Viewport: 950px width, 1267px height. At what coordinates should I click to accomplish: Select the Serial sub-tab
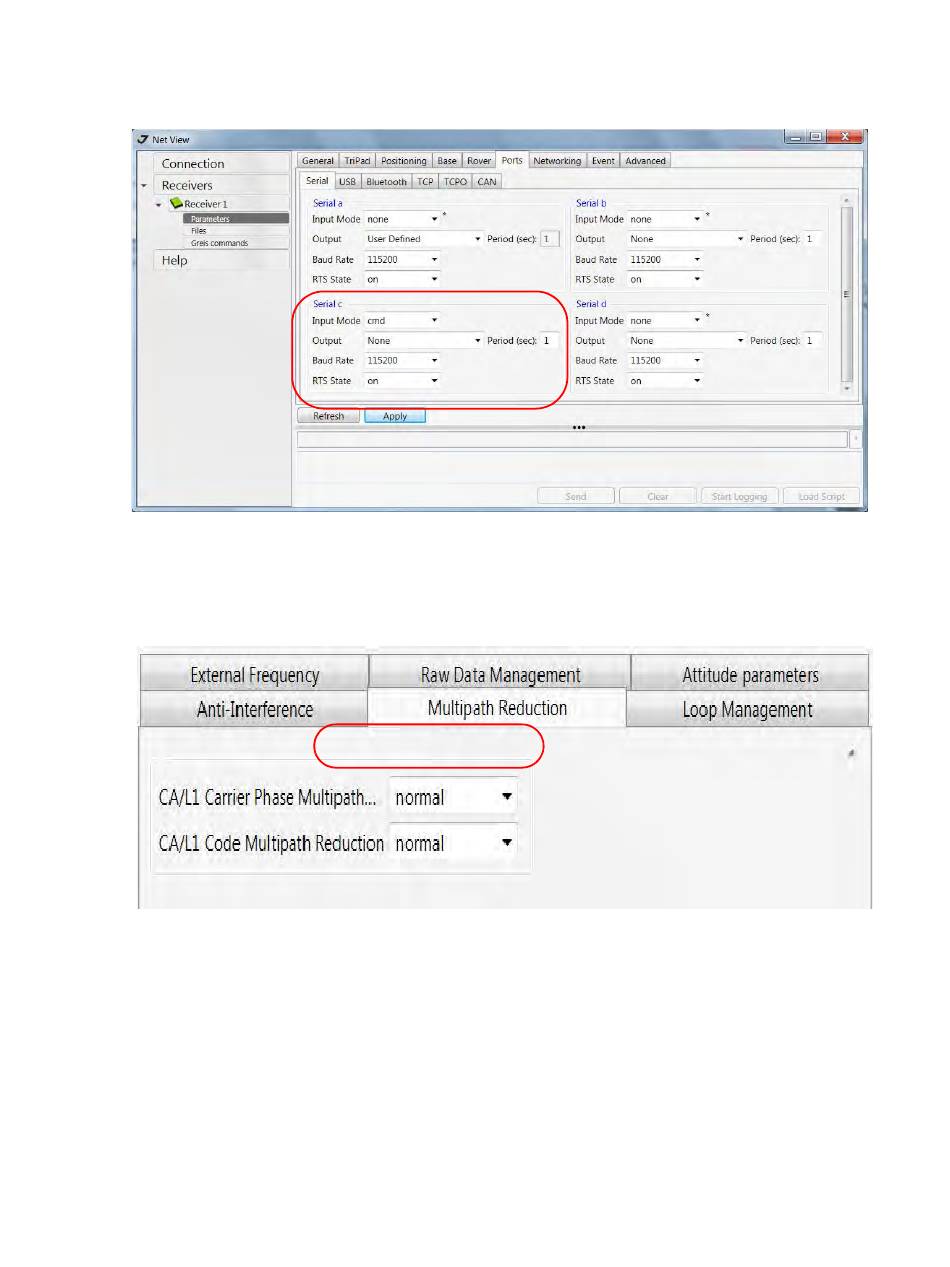pyautogui.click(x=317, y=181)
